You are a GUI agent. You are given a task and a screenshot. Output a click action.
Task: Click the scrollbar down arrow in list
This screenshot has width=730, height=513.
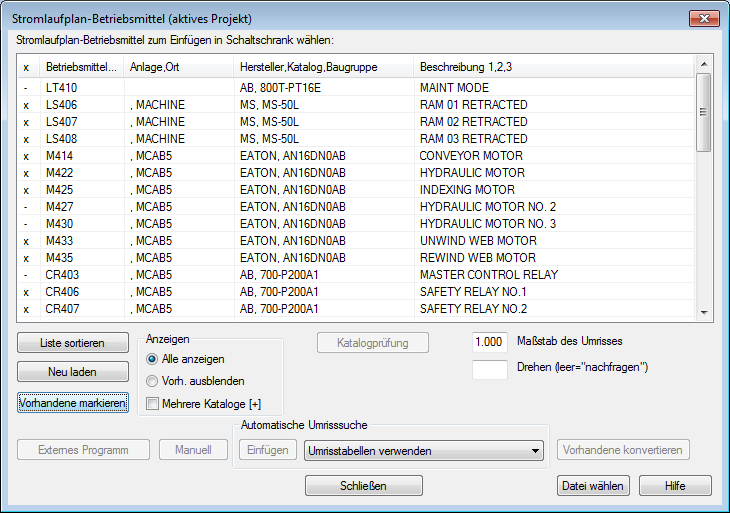704,312
